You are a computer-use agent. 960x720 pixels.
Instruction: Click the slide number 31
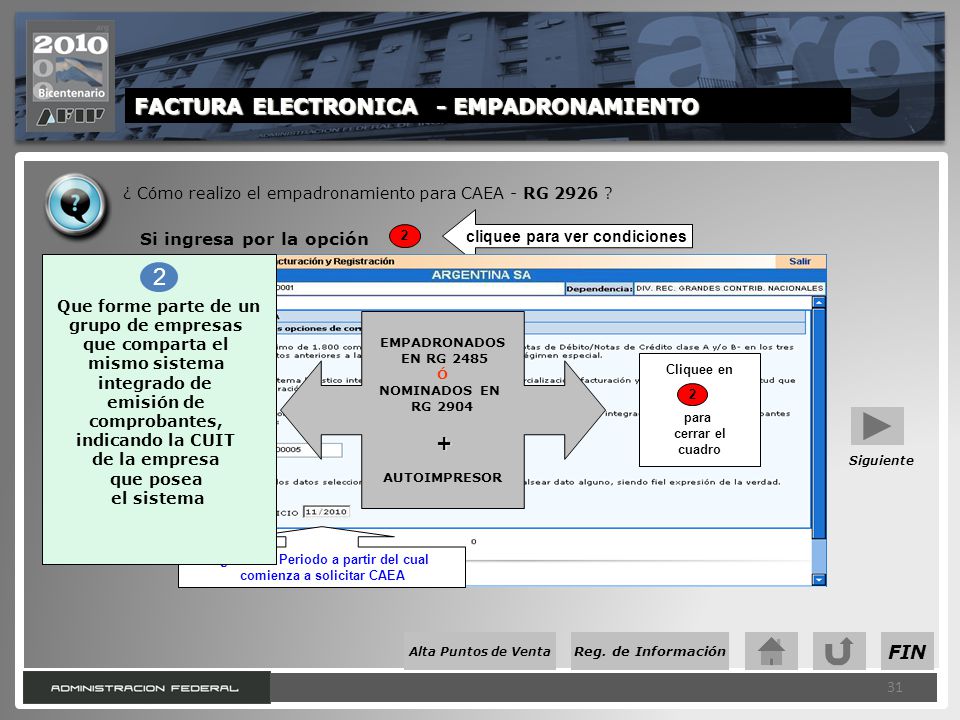pyautogui.click(x=894, y=687)
